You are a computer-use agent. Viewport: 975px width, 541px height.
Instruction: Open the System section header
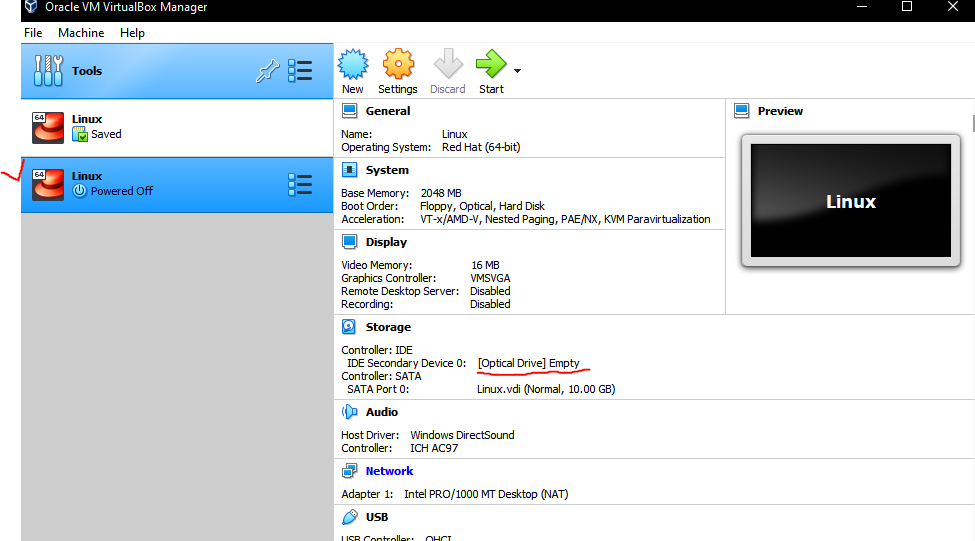(387, 170)
